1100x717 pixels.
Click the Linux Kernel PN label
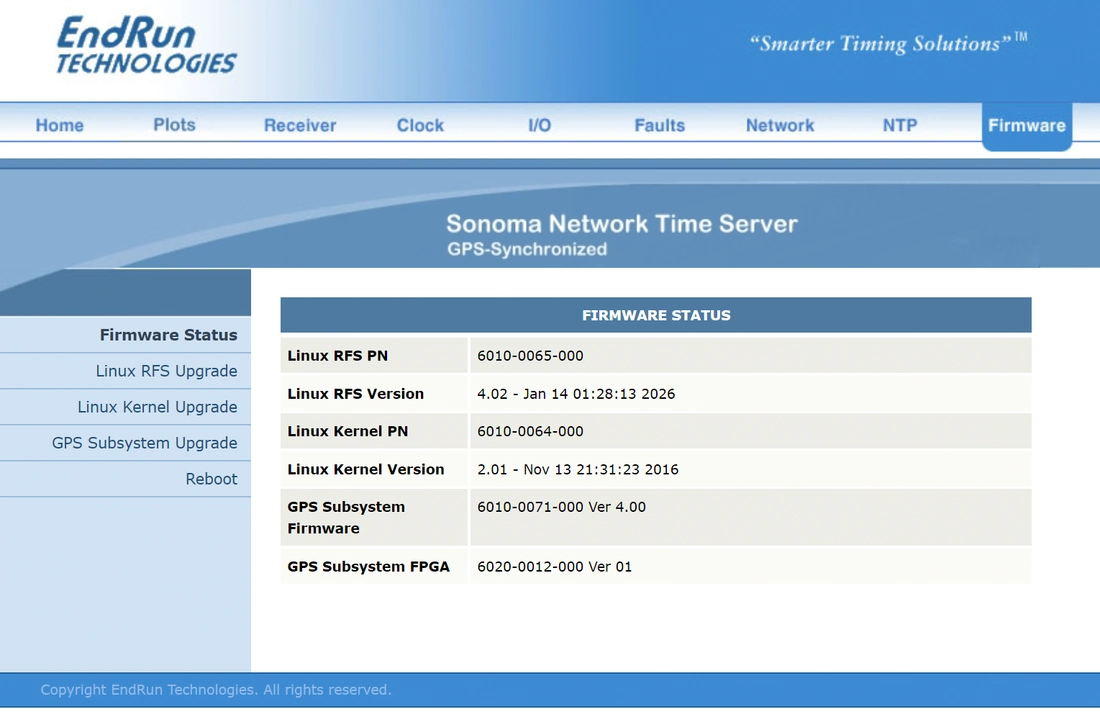pyautogui.click(x=347, y=431)
